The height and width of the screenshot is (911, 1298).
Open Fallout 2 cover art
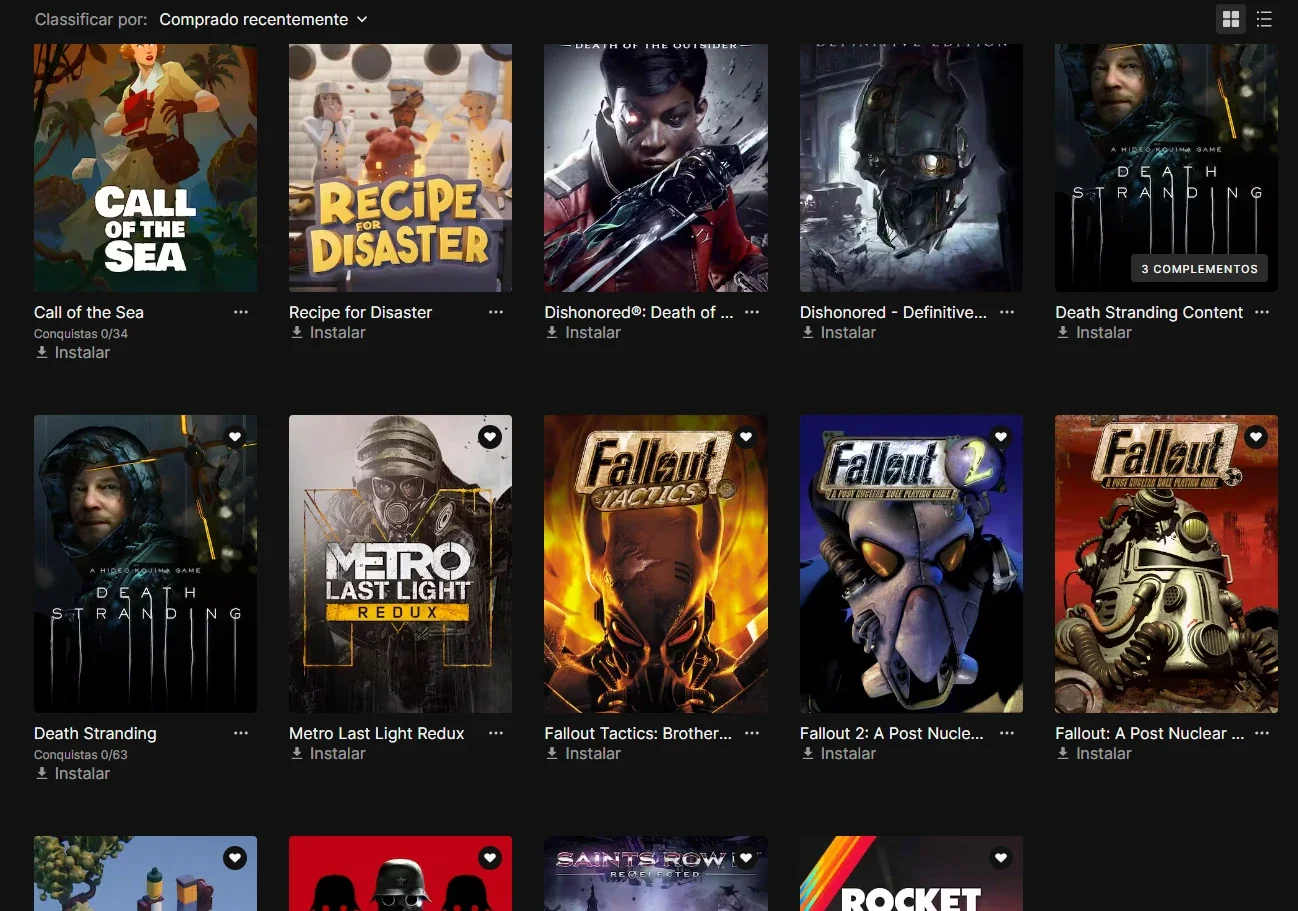coord(911,564)
